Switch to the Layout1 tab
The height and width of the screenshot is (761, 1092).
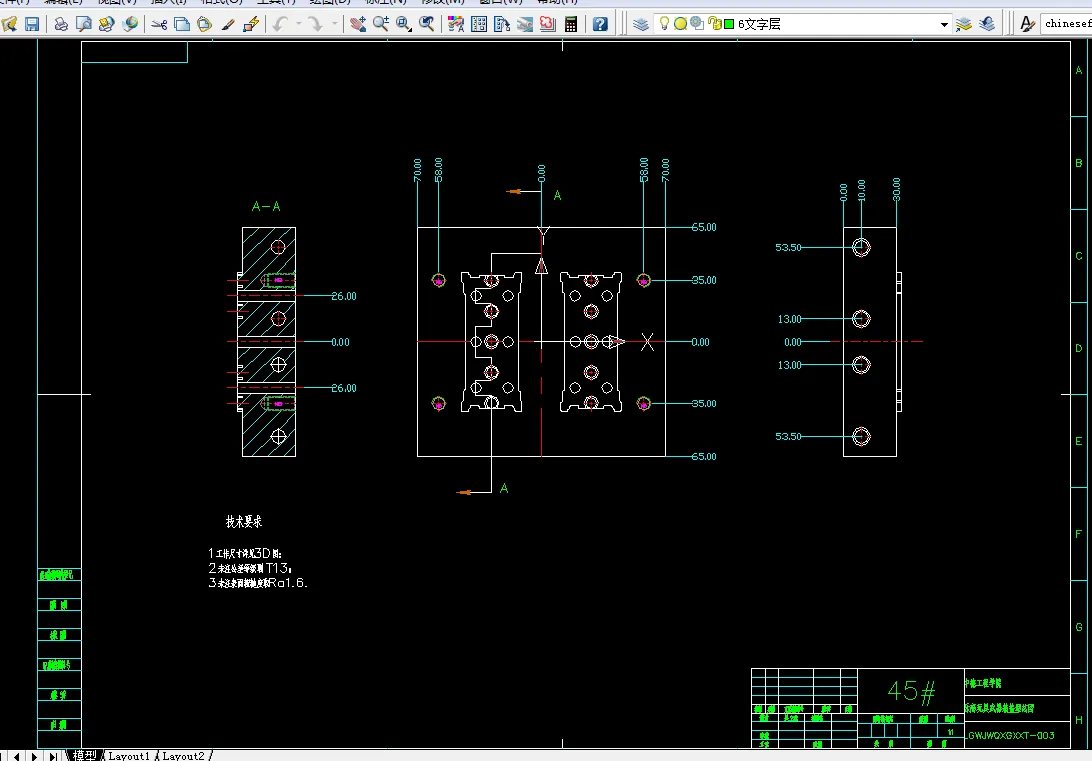pos(130,755)
